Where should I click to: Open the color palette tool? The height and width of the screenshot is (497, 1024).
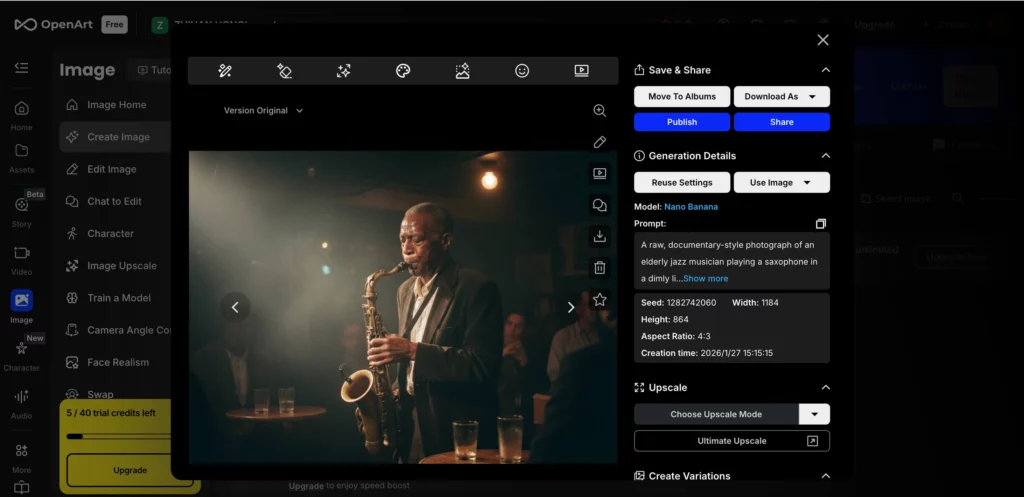pos(403,71)
